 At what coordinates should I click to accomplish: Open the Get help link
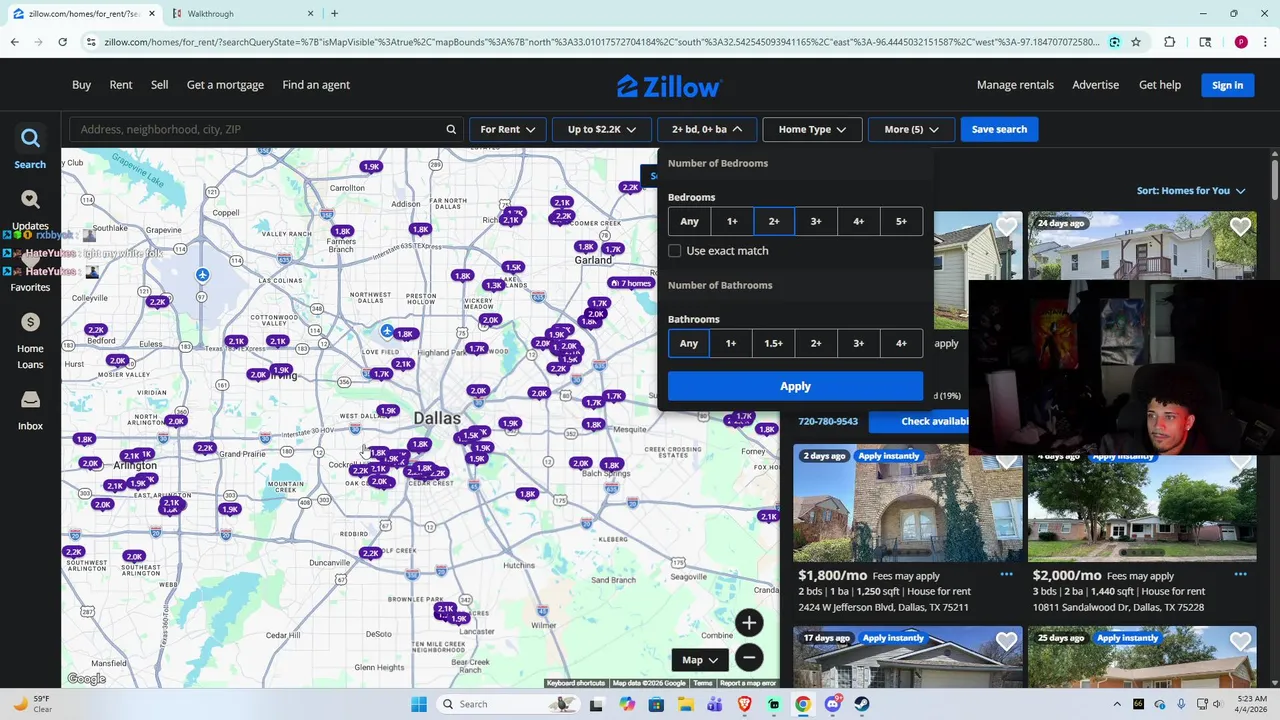(1159, 85)
